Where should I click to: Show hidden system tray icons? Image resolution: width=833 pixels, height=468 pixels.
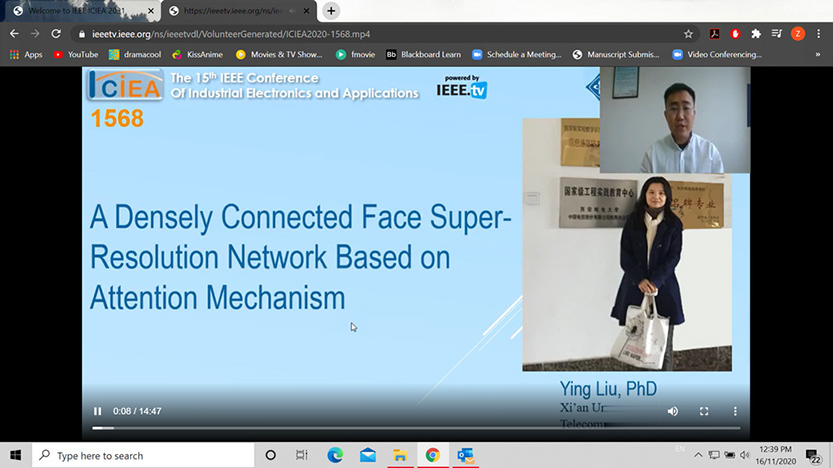[698, 455]
